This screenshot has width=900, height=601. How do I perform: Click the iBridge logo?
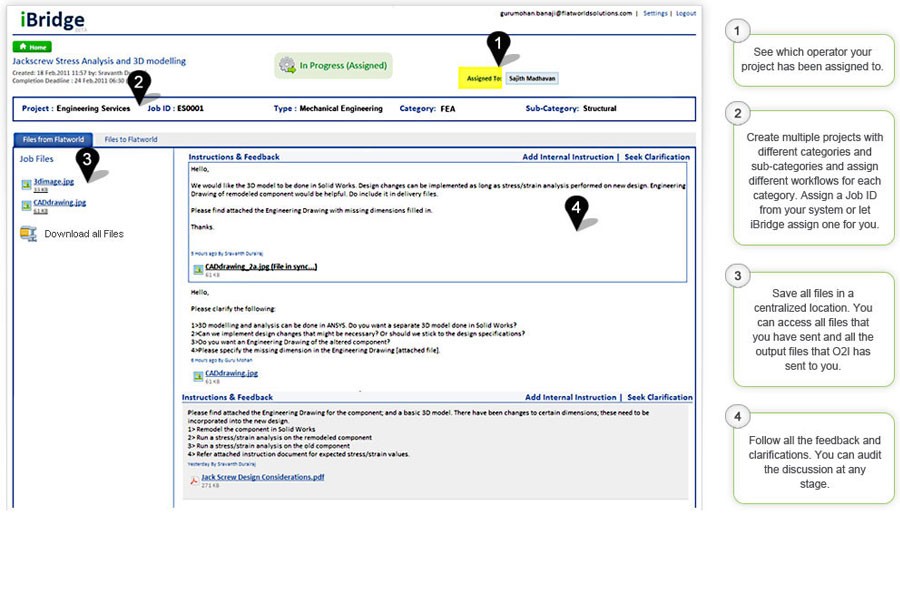pos(52,21)
